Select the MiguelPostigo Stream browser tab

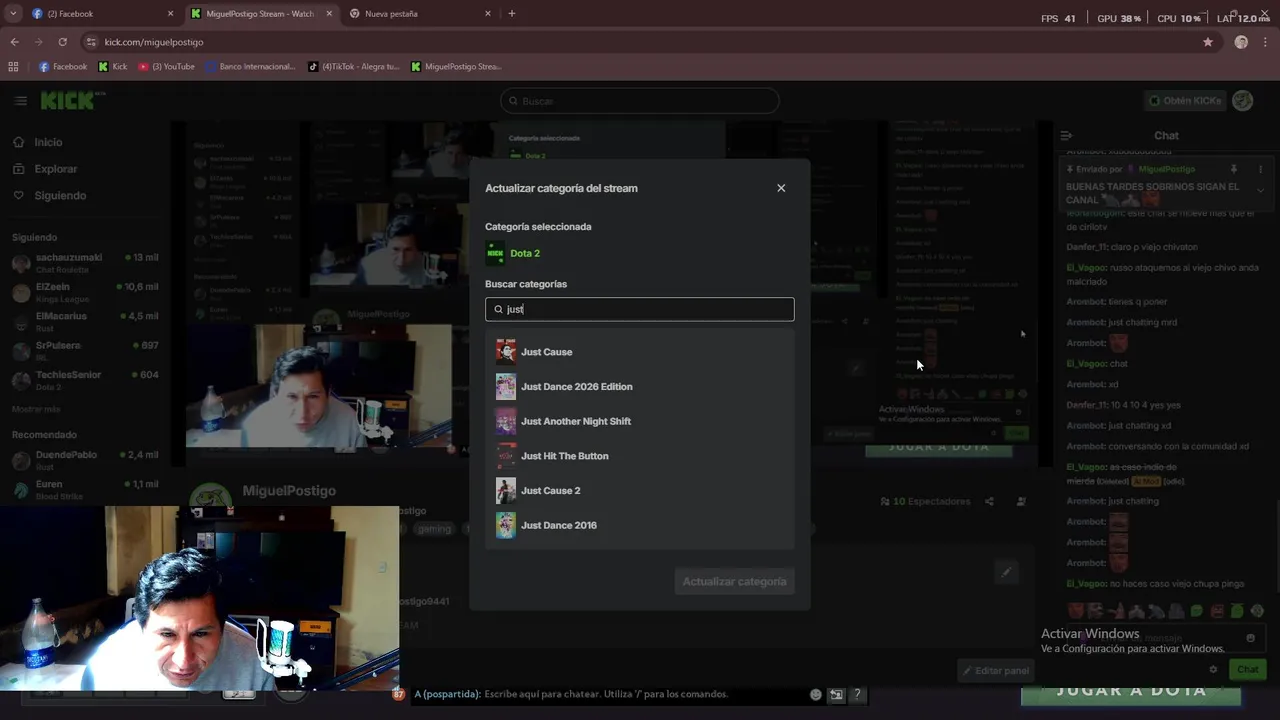263,14
